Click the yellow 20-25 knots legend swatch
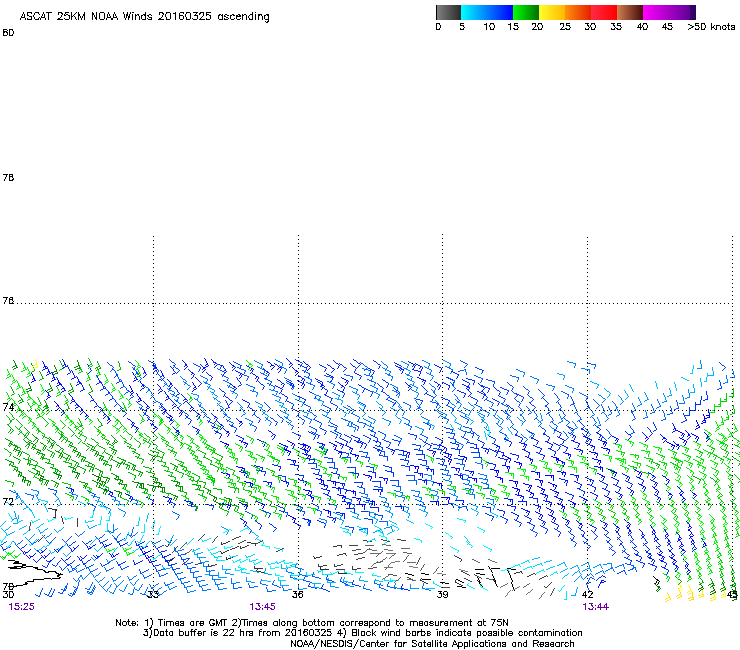Viewport: 740px width, 650px height. click(552, 12)
